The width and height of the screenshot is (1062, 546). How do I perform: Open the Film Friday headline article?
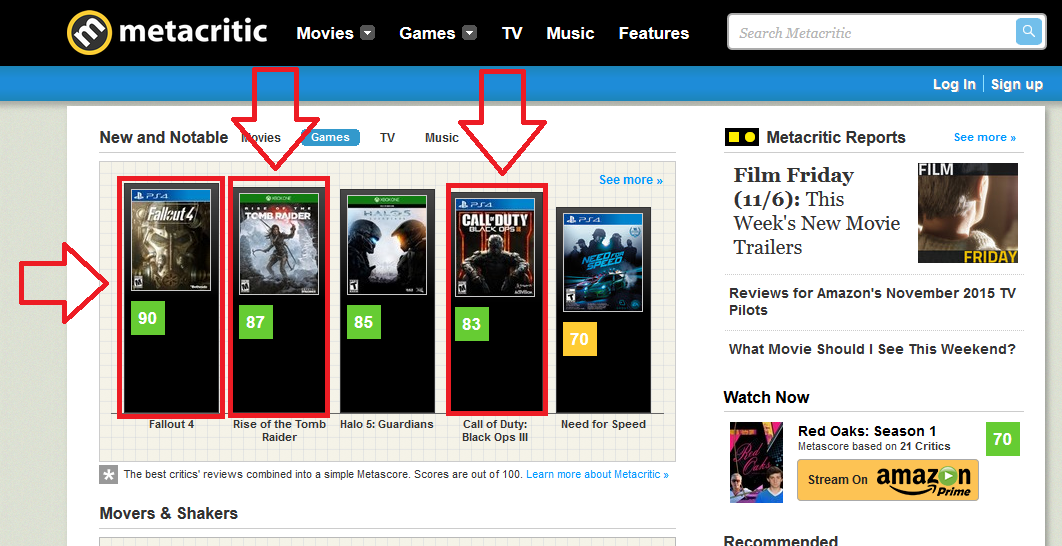(x=817, y=211)
